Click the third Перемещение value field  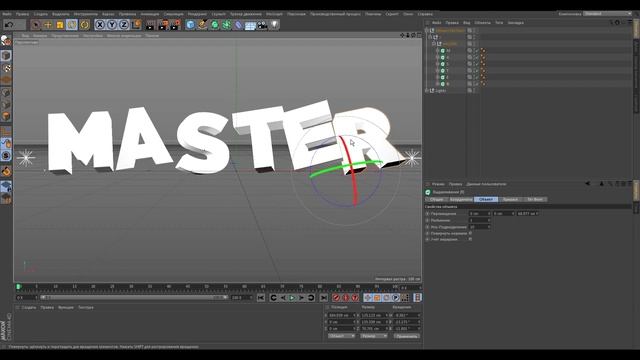[527, 213]
